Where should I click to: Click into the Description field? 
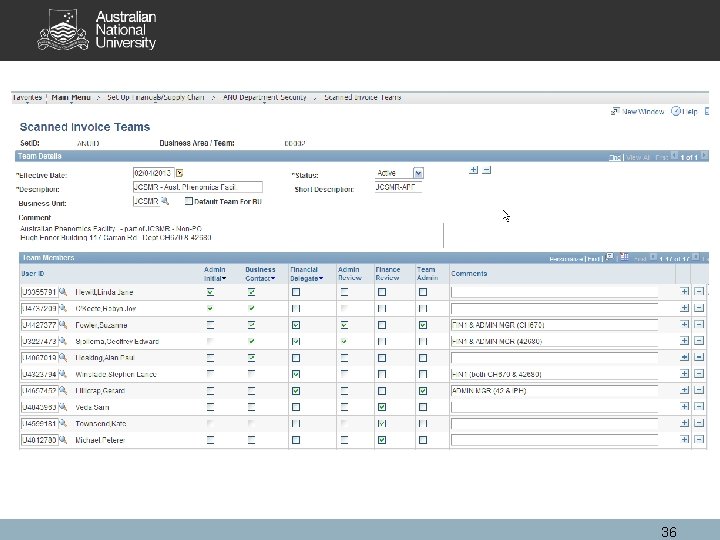pyautogui.click(x=197, y=187)
